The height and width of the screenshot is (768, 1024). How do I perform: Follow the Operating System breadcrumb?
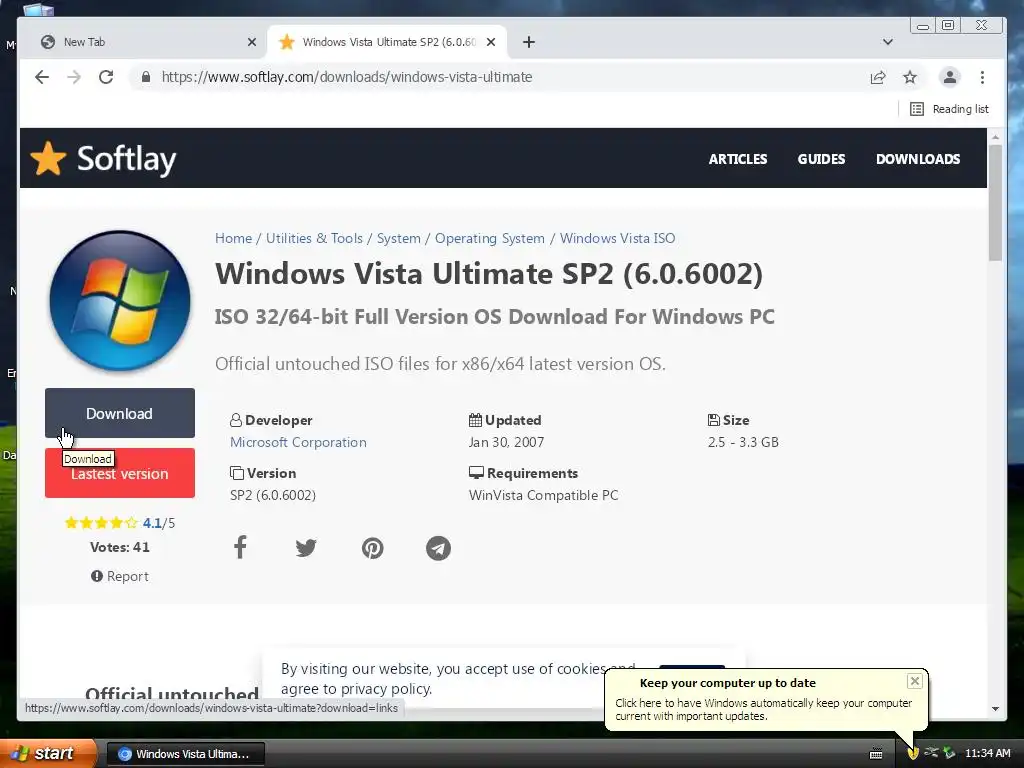[490, 238]
